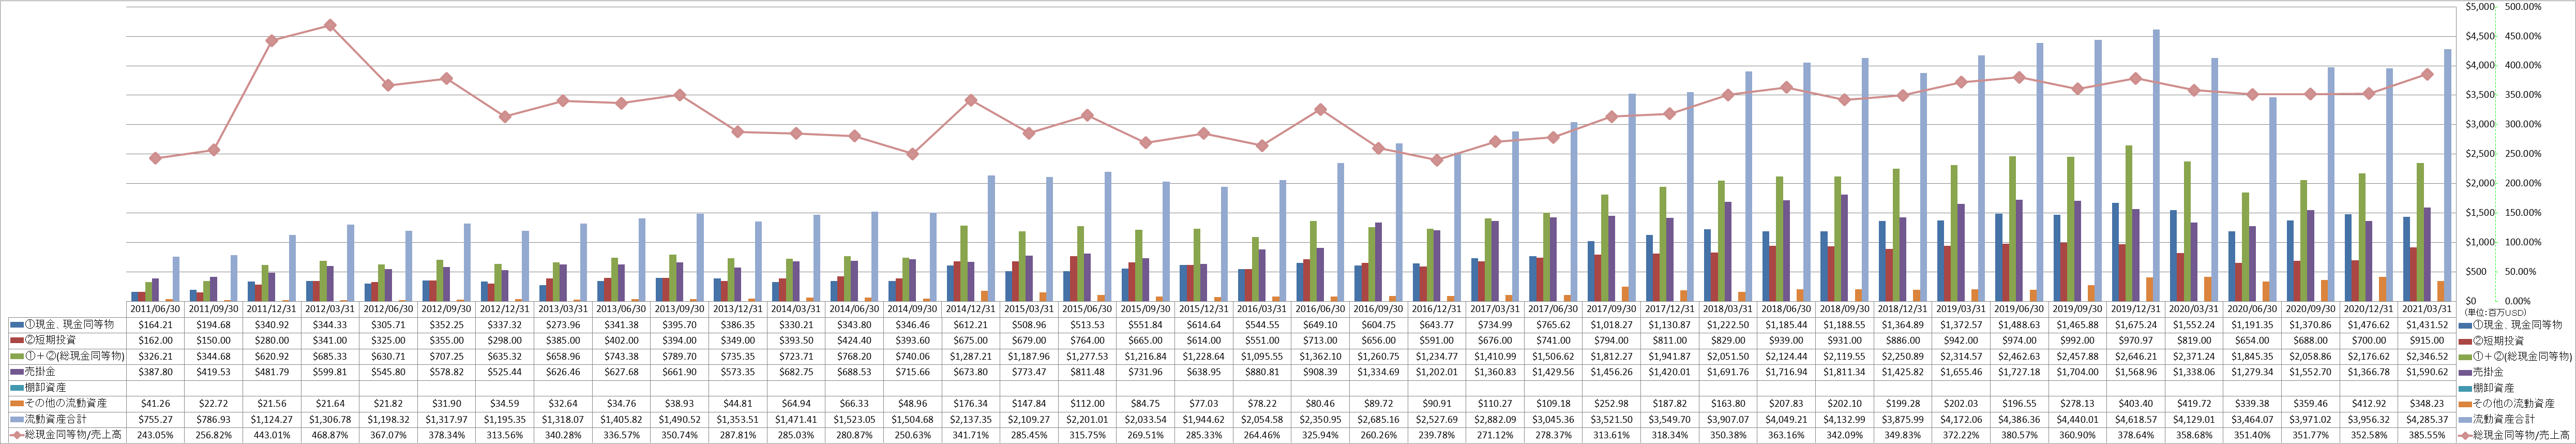Click the cell showing $273.96
The width and height of the screenshot is (2576, 444).
pyautogui.click(x=562, y=325)
